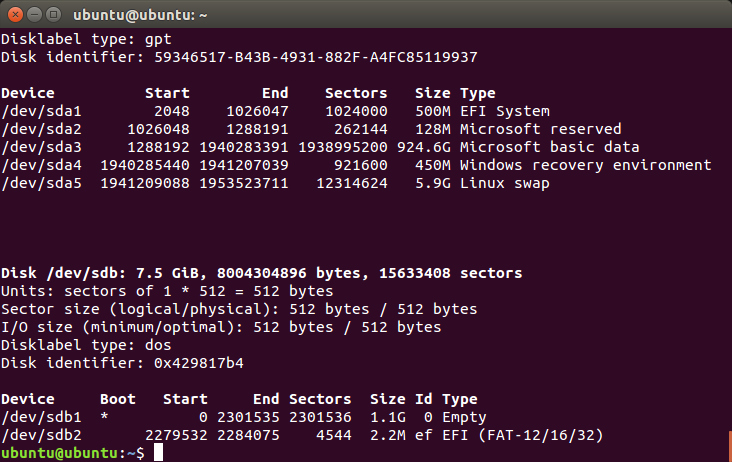Click the 'Windows recovery environment' type text

click(x=585, y=165)
